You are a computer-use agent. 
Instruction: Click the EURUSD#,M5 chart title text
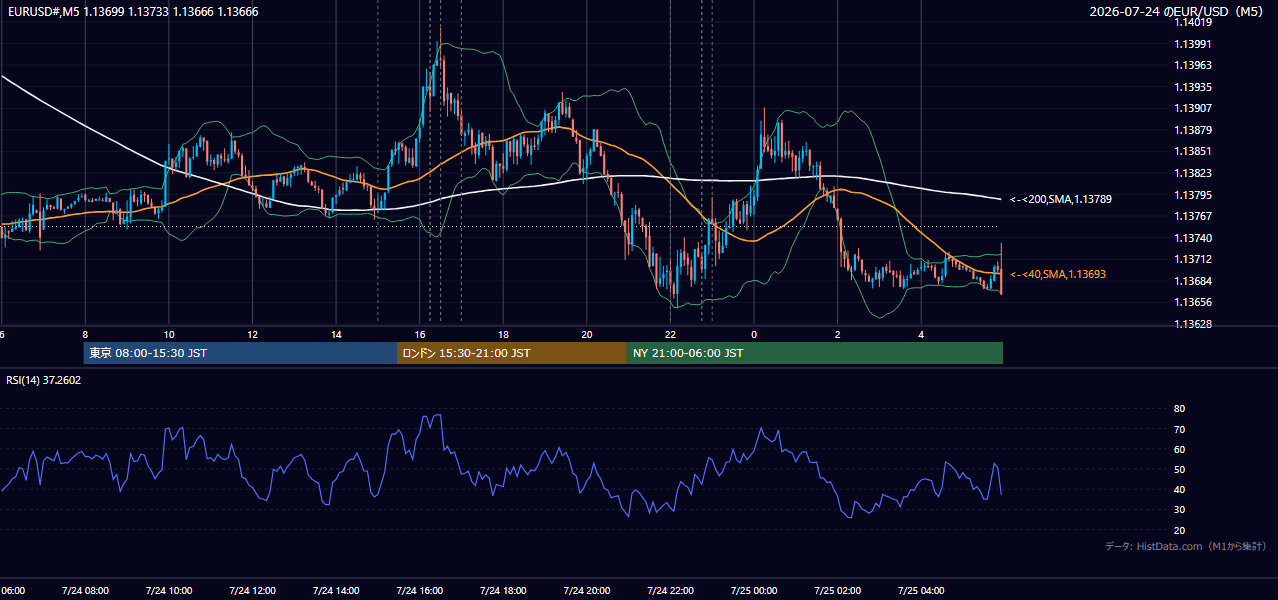point(131,11)
